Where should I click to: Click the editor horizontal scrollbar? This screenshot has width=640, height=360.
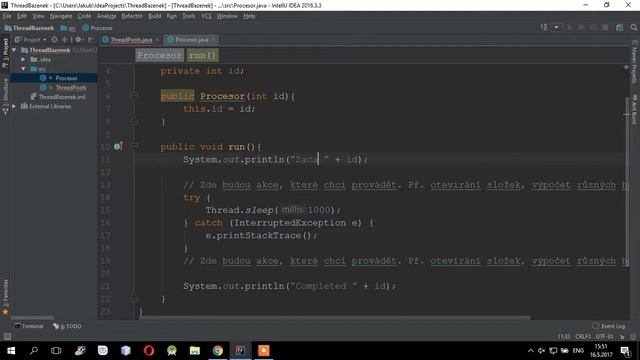pos(335,317)
